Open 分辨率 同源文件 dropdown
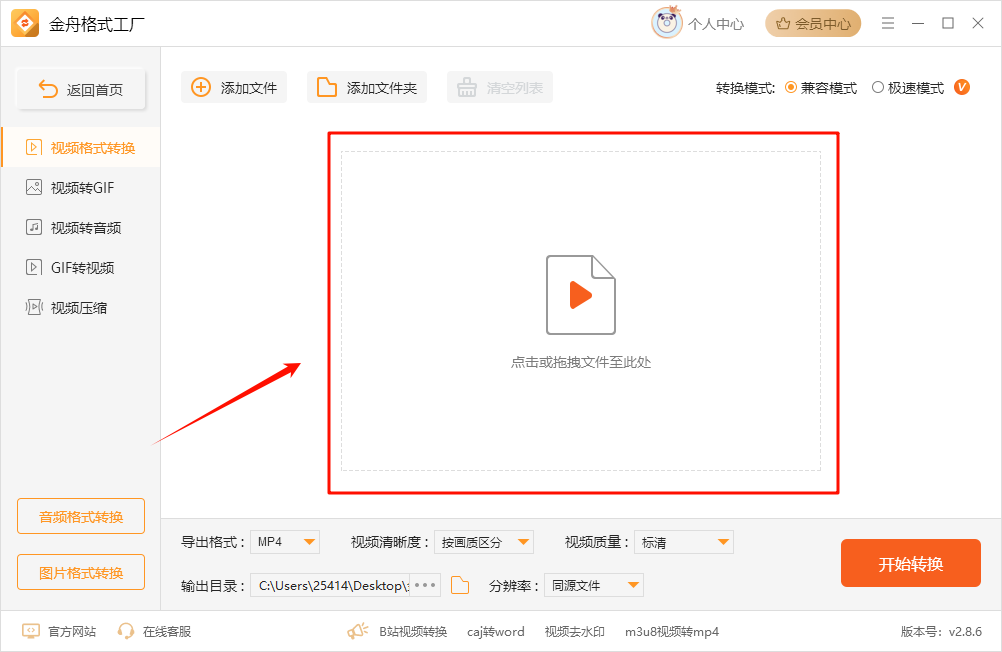The width and height of the screenshot is (1002, 652). 594,585
